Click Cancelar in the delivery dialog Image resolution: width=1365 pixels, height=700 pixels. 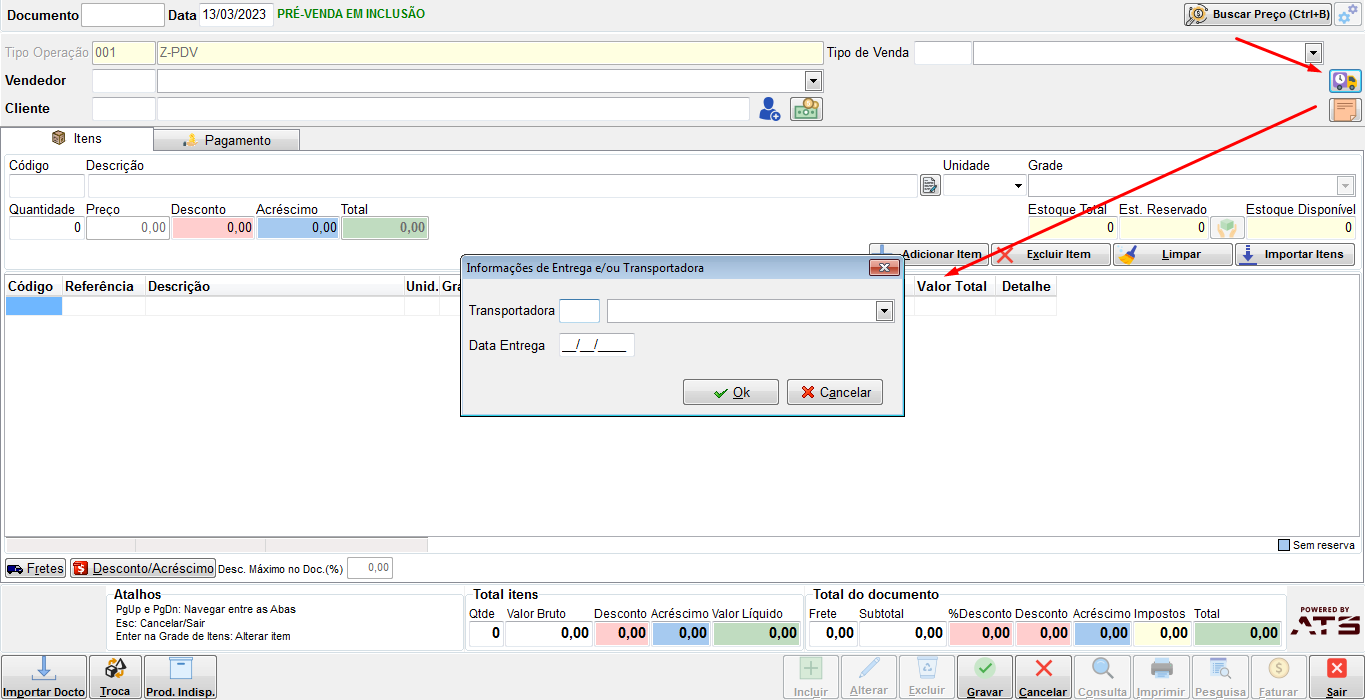[835, 392]
